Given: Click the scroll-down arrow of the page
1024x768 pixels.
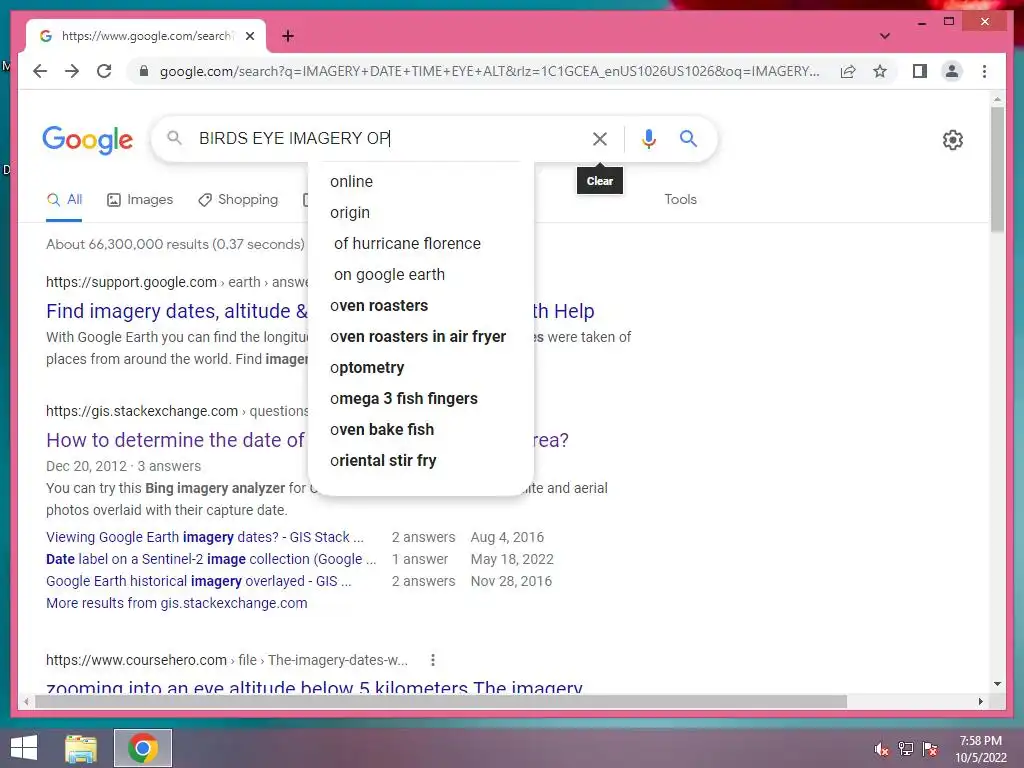Looking at the screenshot, I should click(x=997, y=684).
